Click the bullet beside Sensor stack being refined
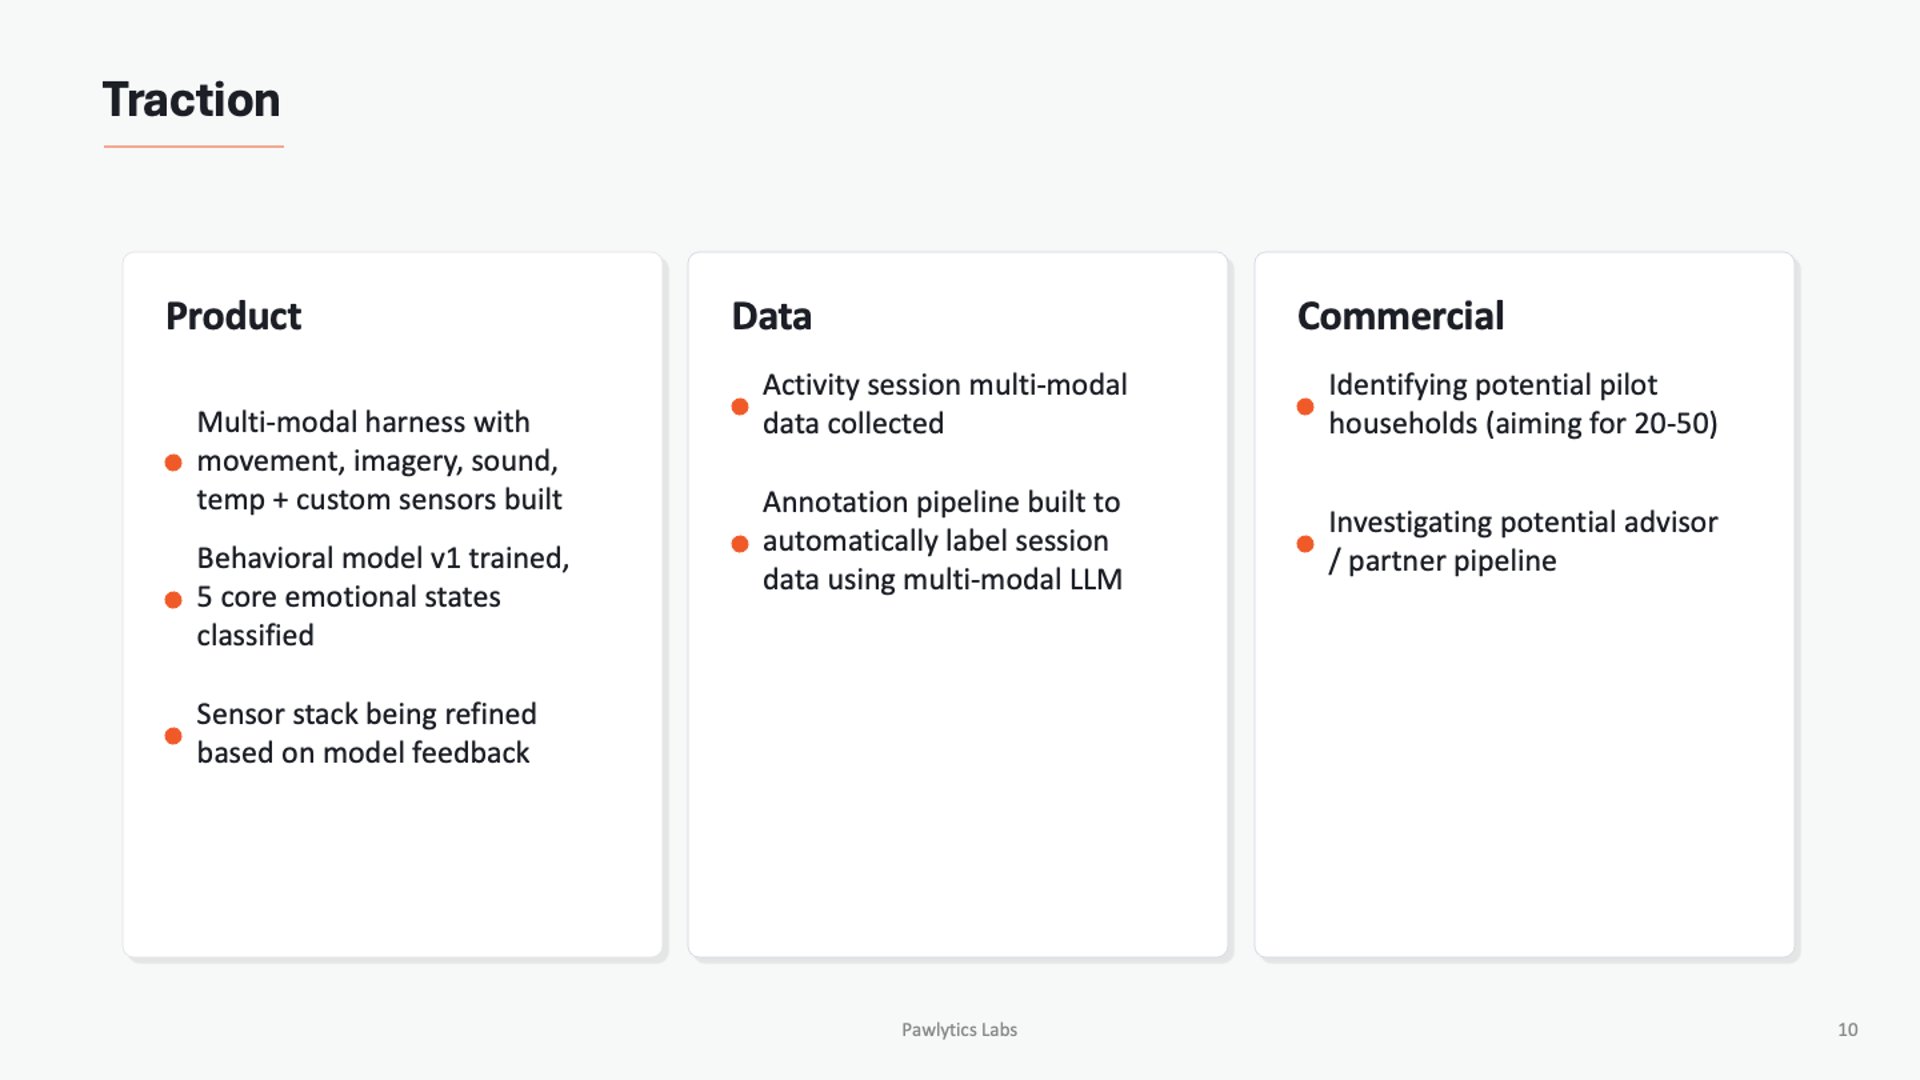Viewport: 1920px width, 1080px height. point(173,736)
